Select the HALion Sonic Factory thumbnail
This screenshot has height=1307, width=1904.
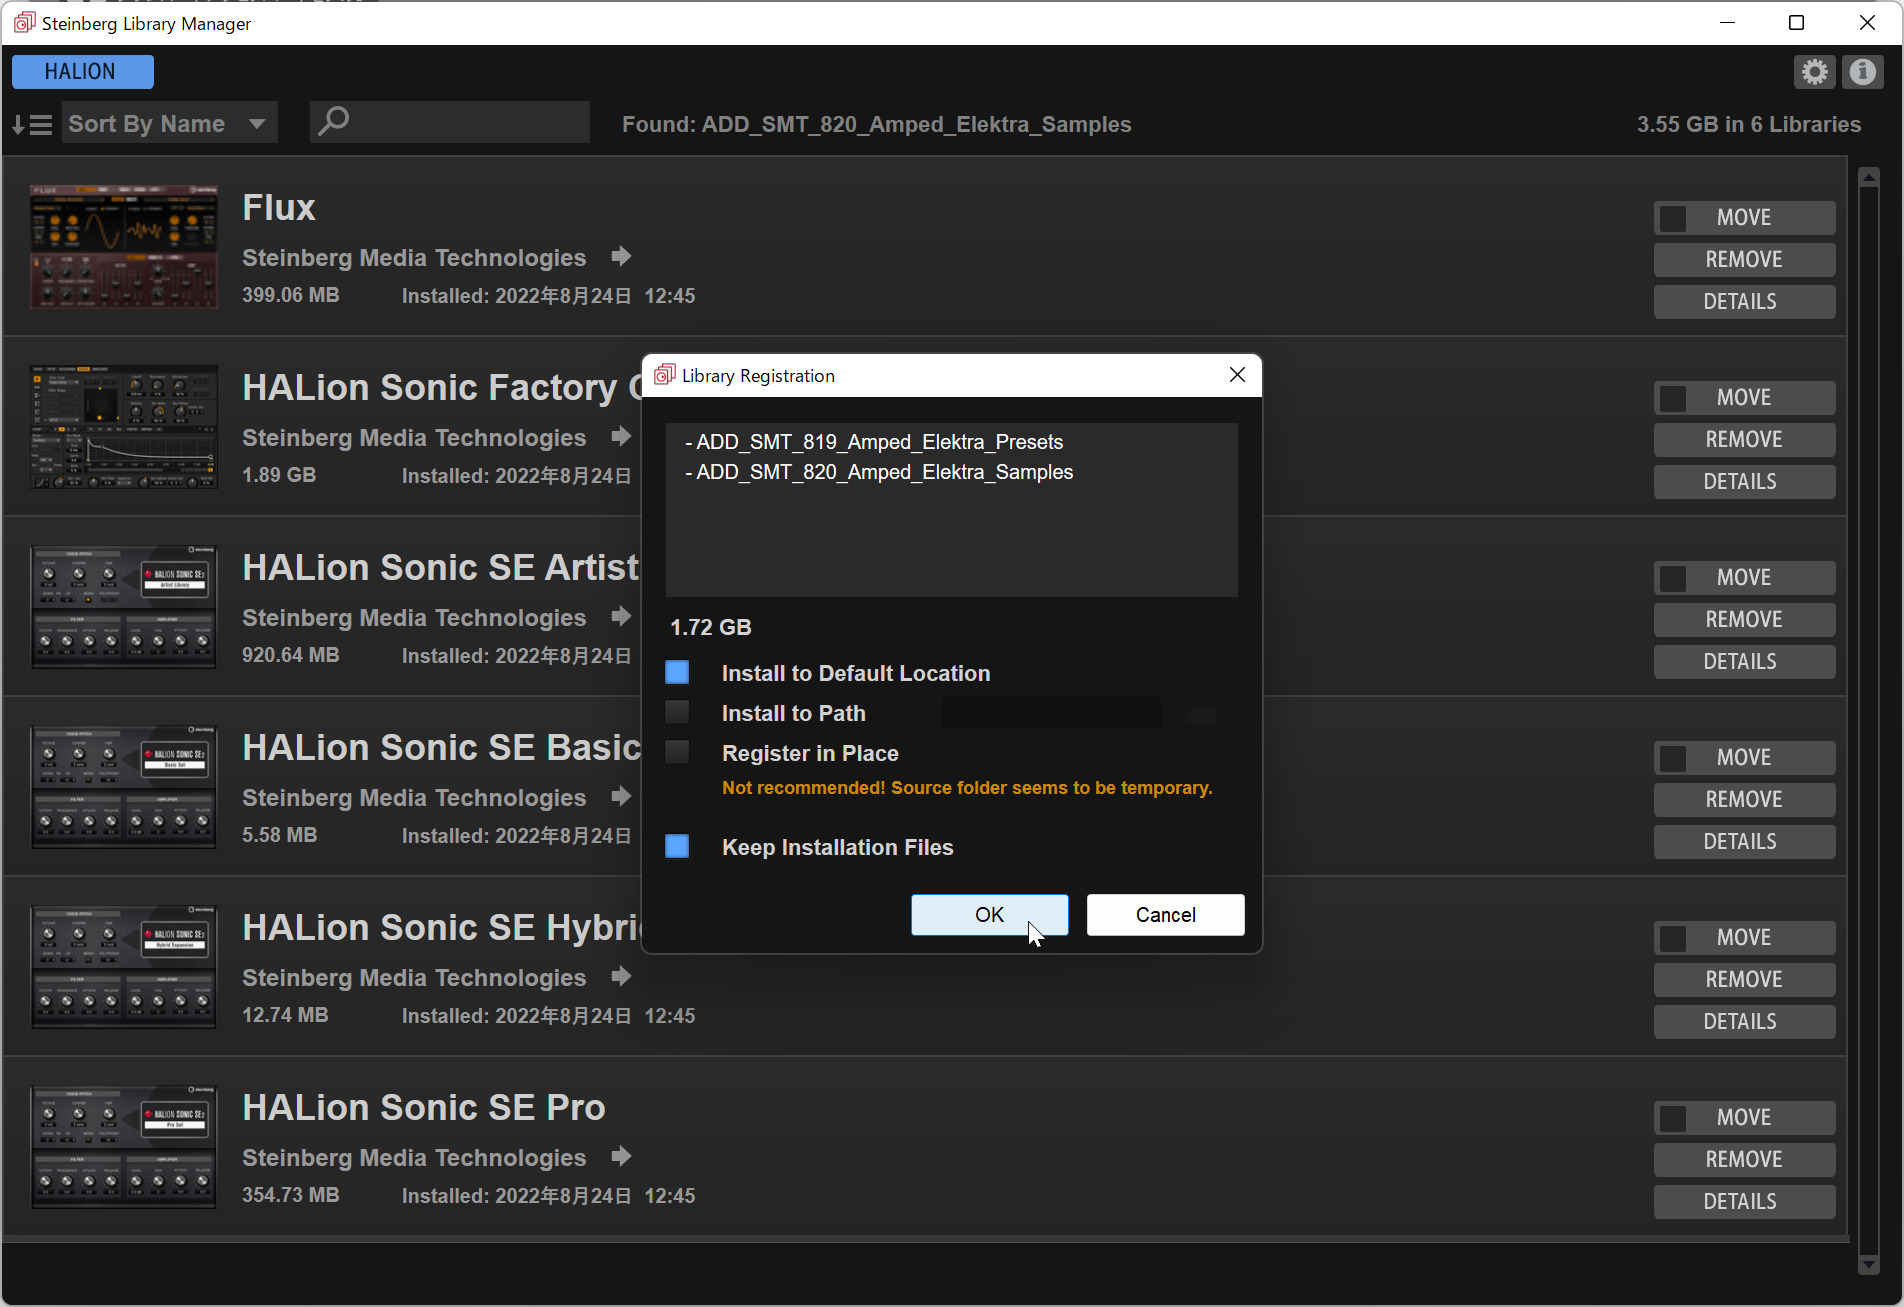(x=124, y=427)
